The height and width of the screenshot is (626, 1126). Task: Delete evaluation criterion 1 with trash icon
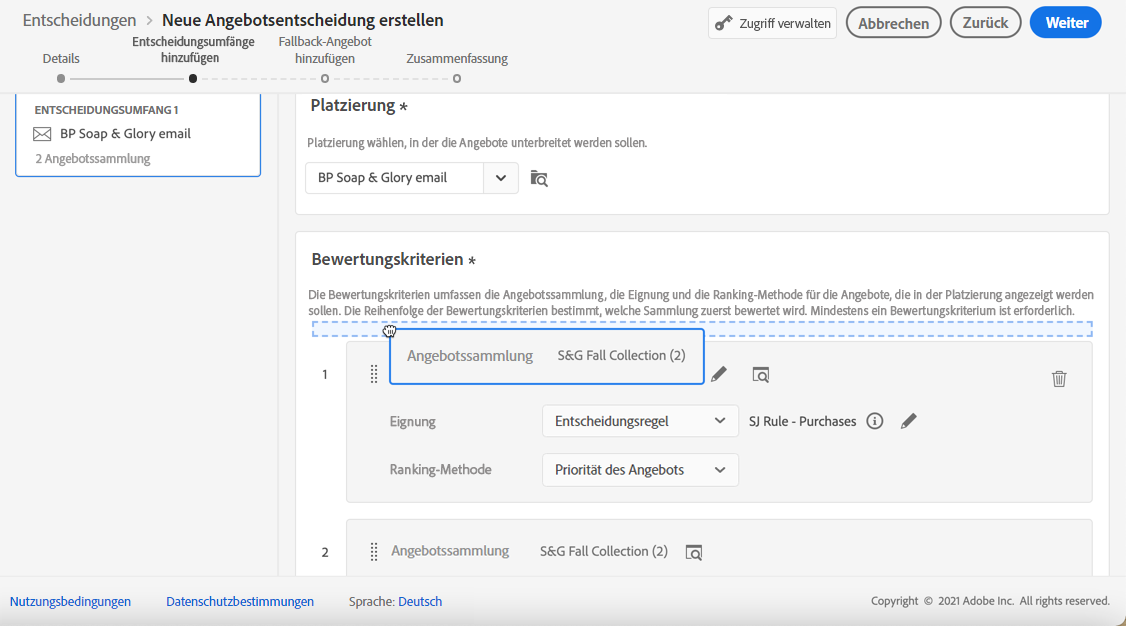(1059, 378)
